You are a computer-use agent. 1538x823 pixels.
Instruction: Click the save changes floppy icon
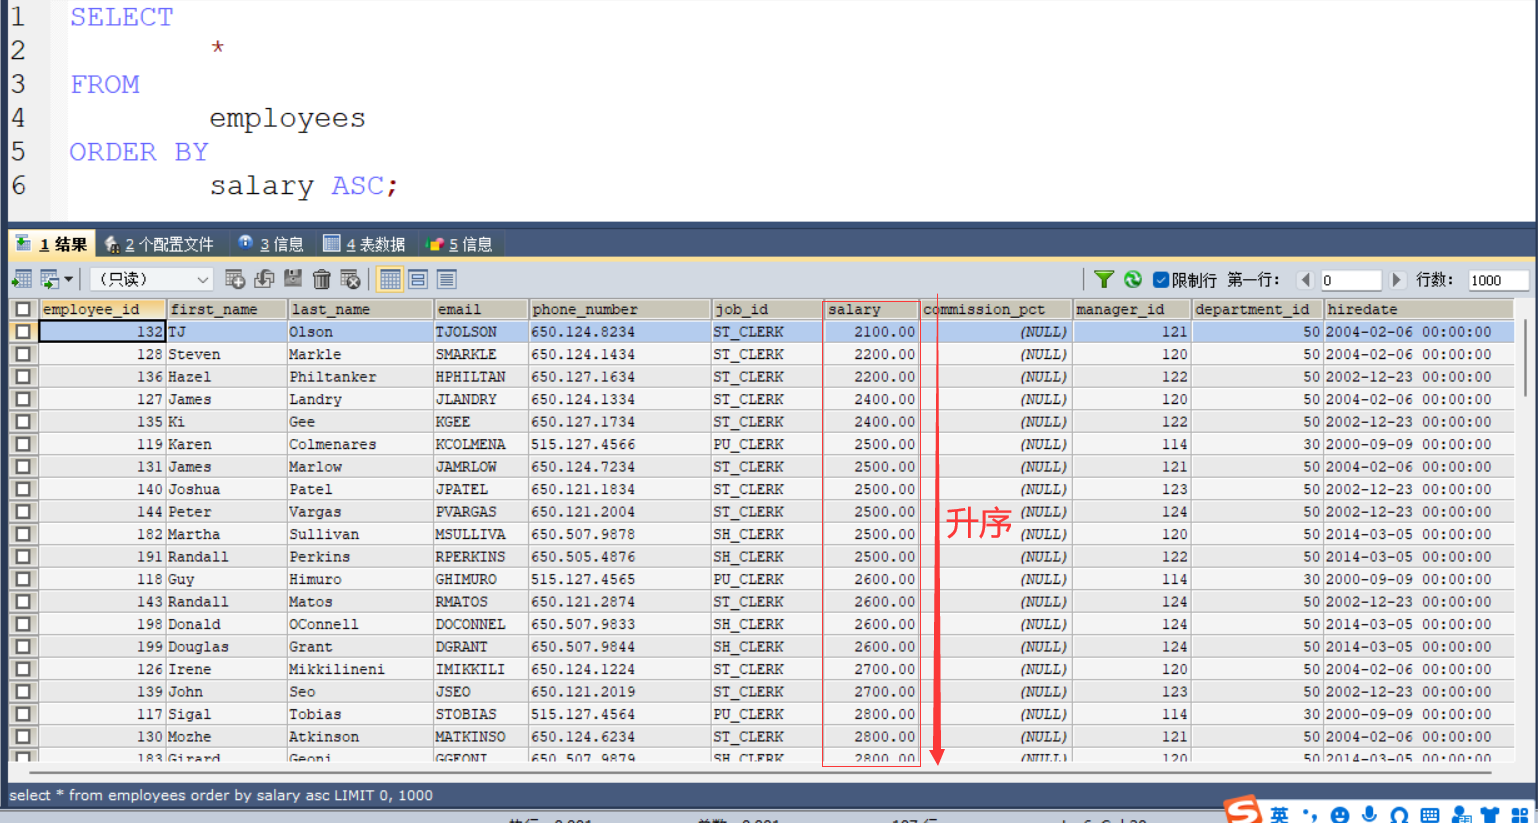coord(293,279)
